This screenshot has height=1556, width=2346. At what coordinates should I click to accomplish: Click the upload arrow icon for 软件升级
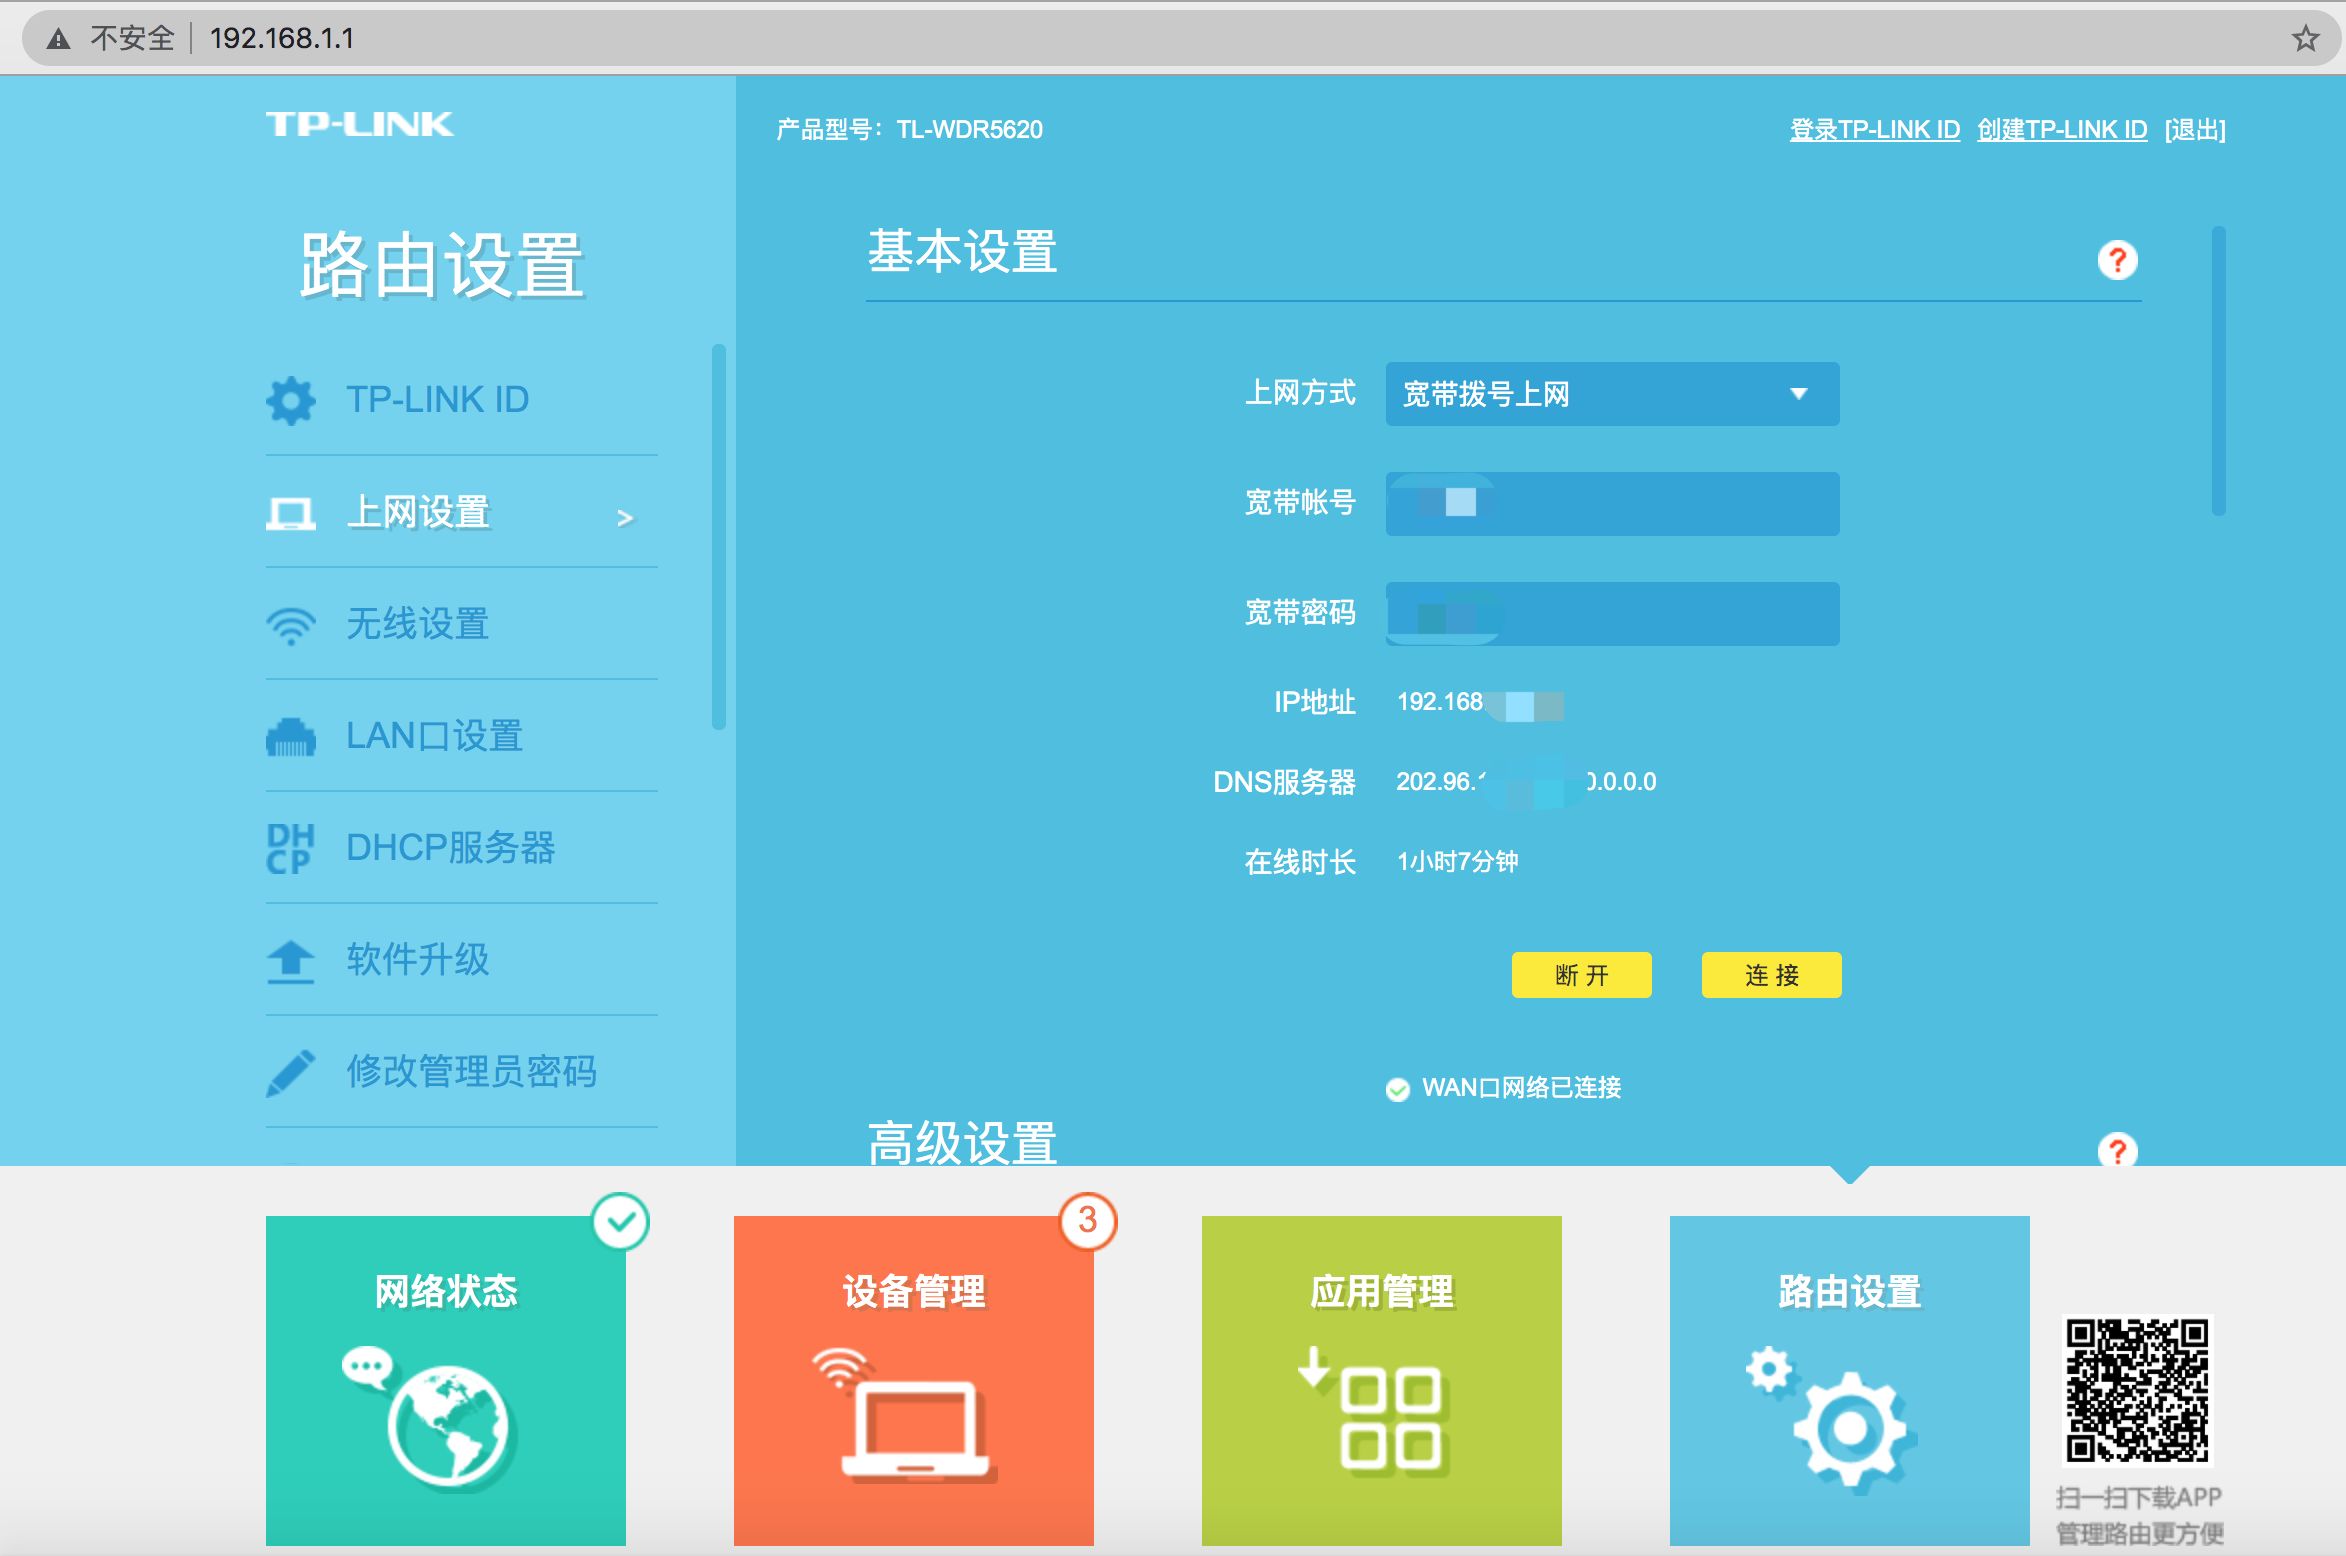click(x=291, y=961)
